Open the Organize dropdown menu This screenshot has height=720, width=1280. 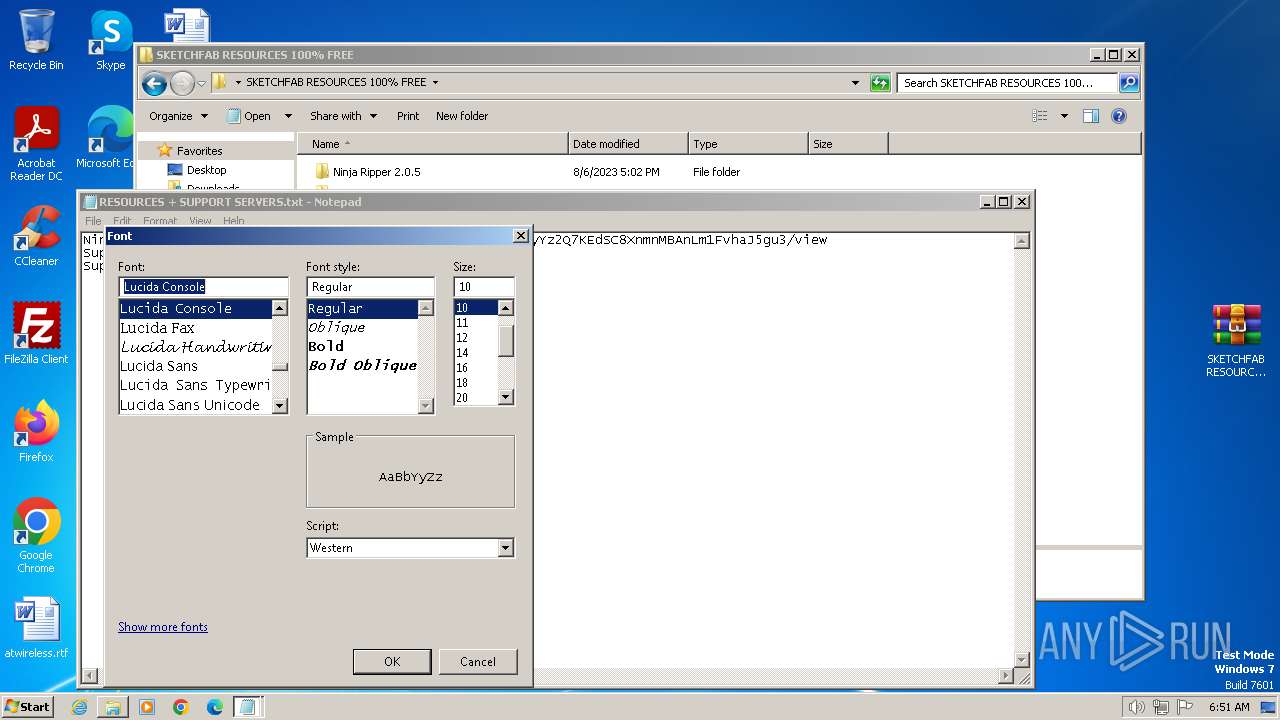[x=178, y=116]
